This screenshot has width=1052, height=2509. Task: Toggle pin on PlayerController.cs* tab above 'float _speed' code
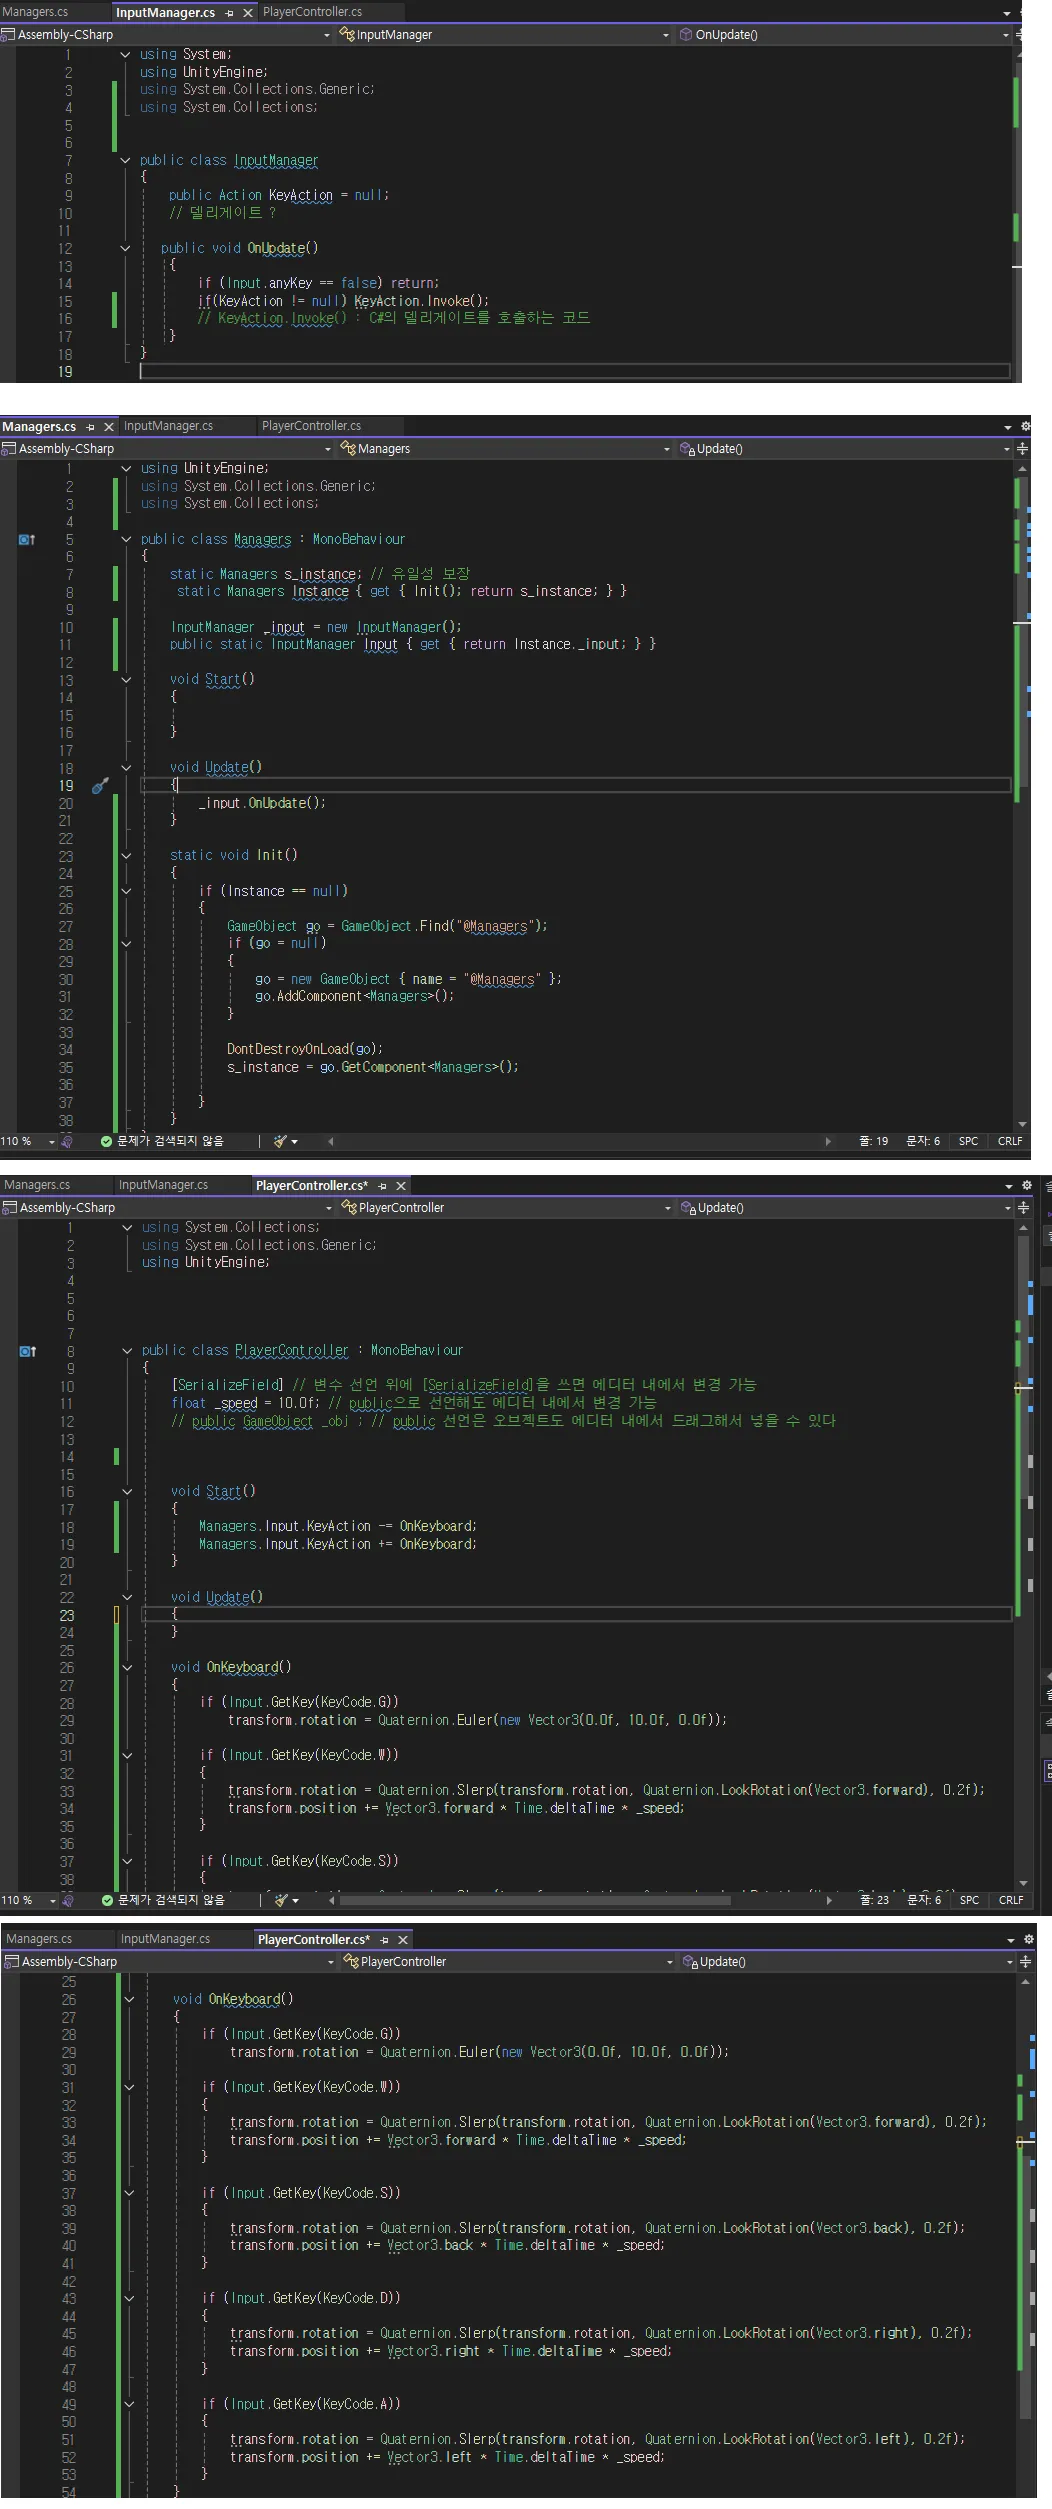(382, 1186)
